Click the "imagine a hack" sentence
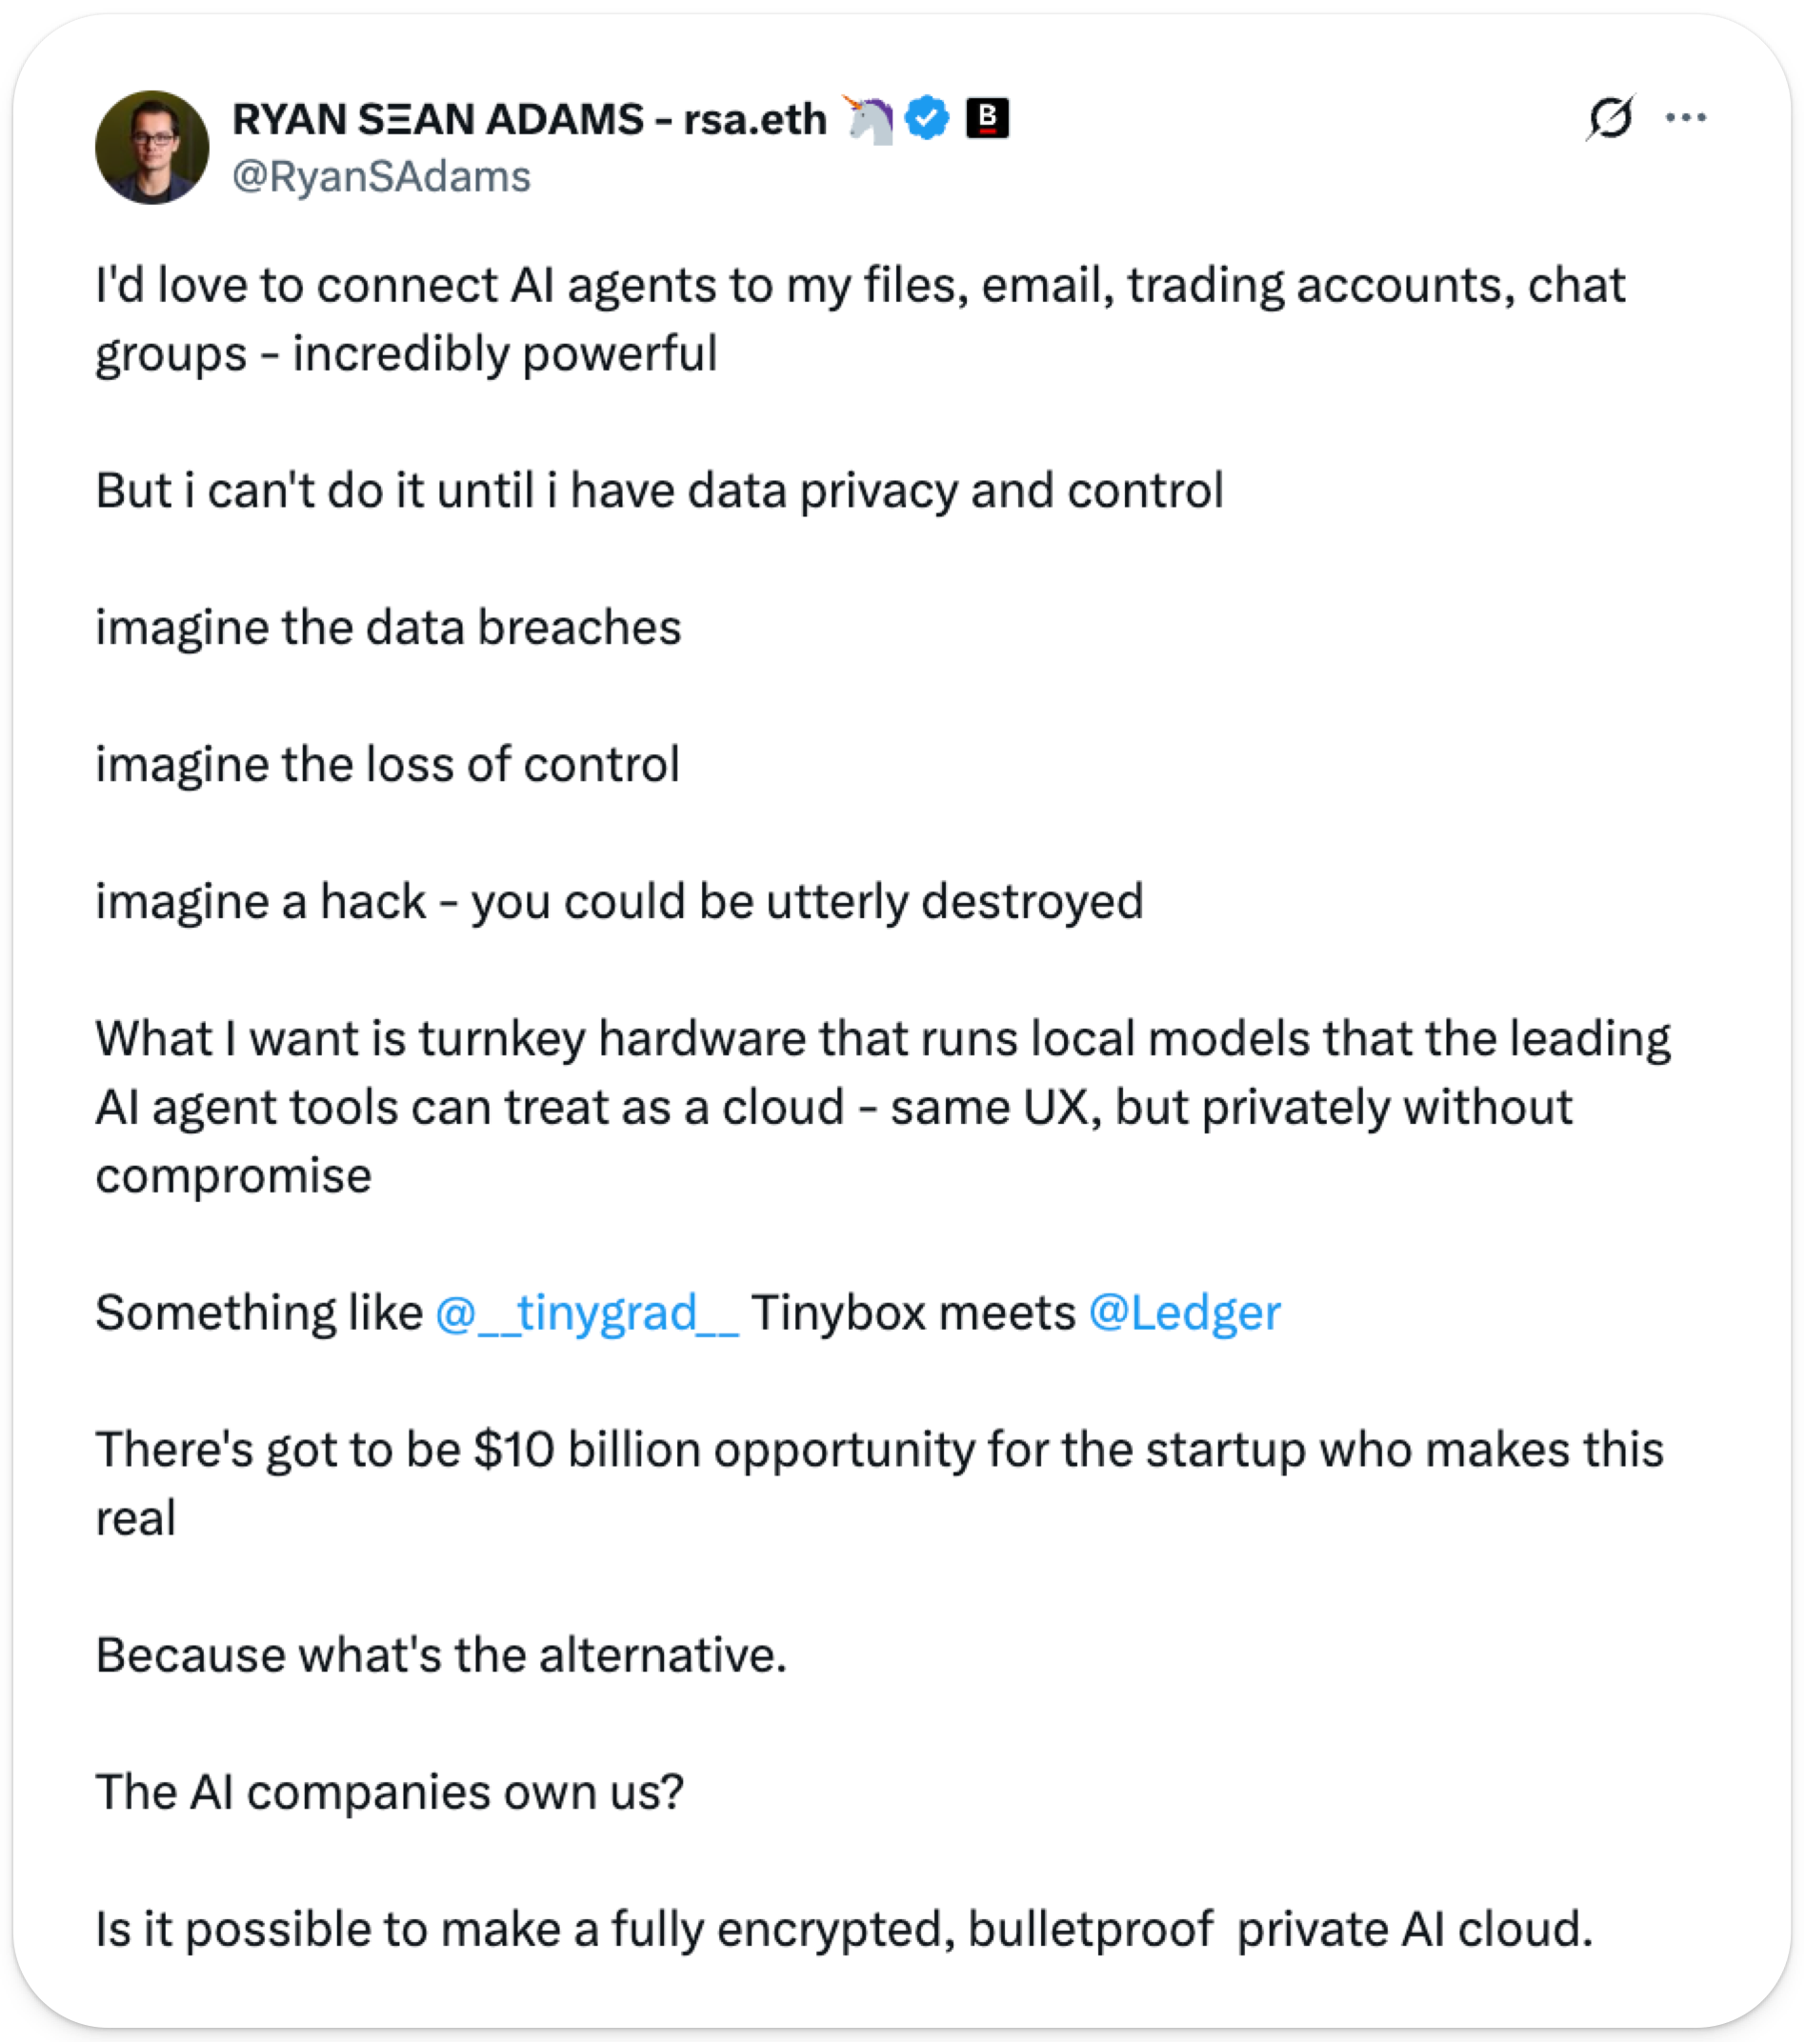Image resolution: width=1806 pixels, height=2044 pixels. [x=618, y=902]
